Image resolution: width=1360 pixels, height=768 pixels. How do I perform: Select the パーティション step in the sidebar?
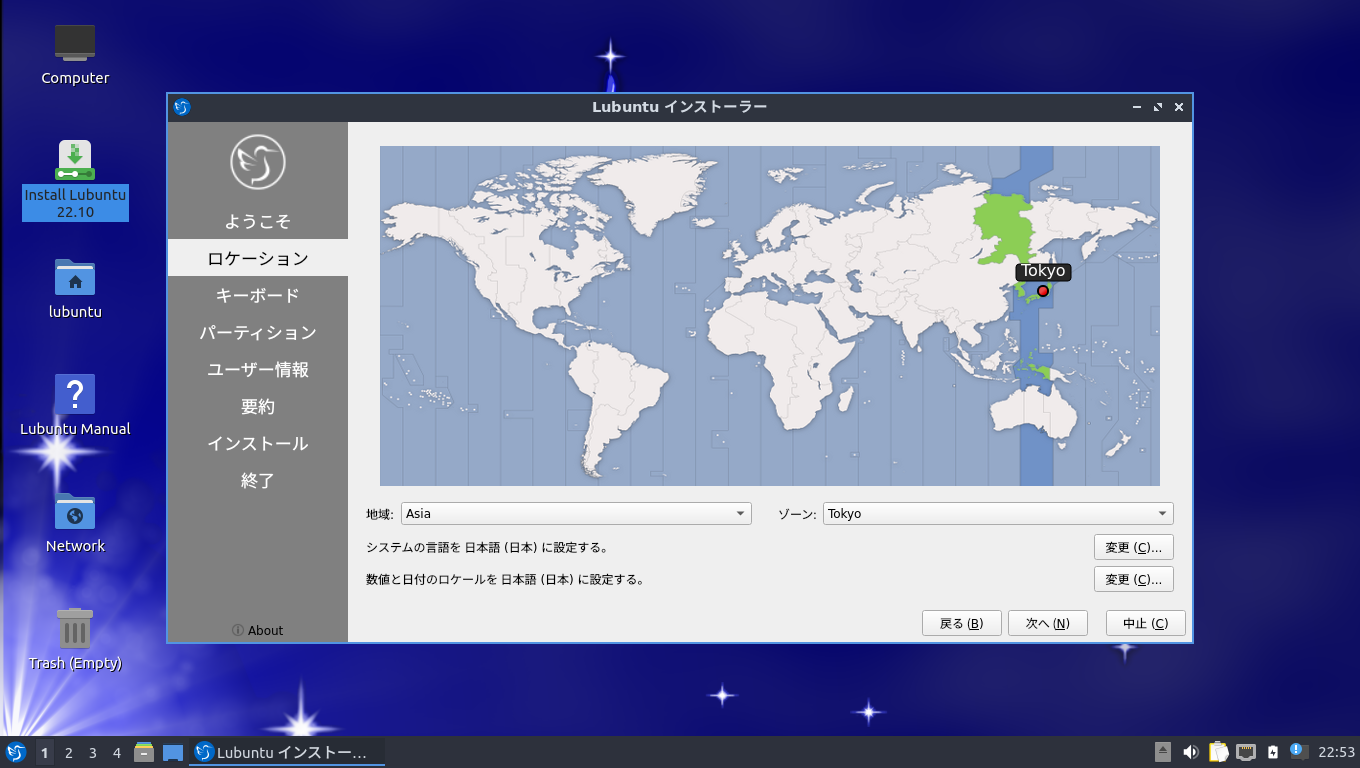(258, 332)
